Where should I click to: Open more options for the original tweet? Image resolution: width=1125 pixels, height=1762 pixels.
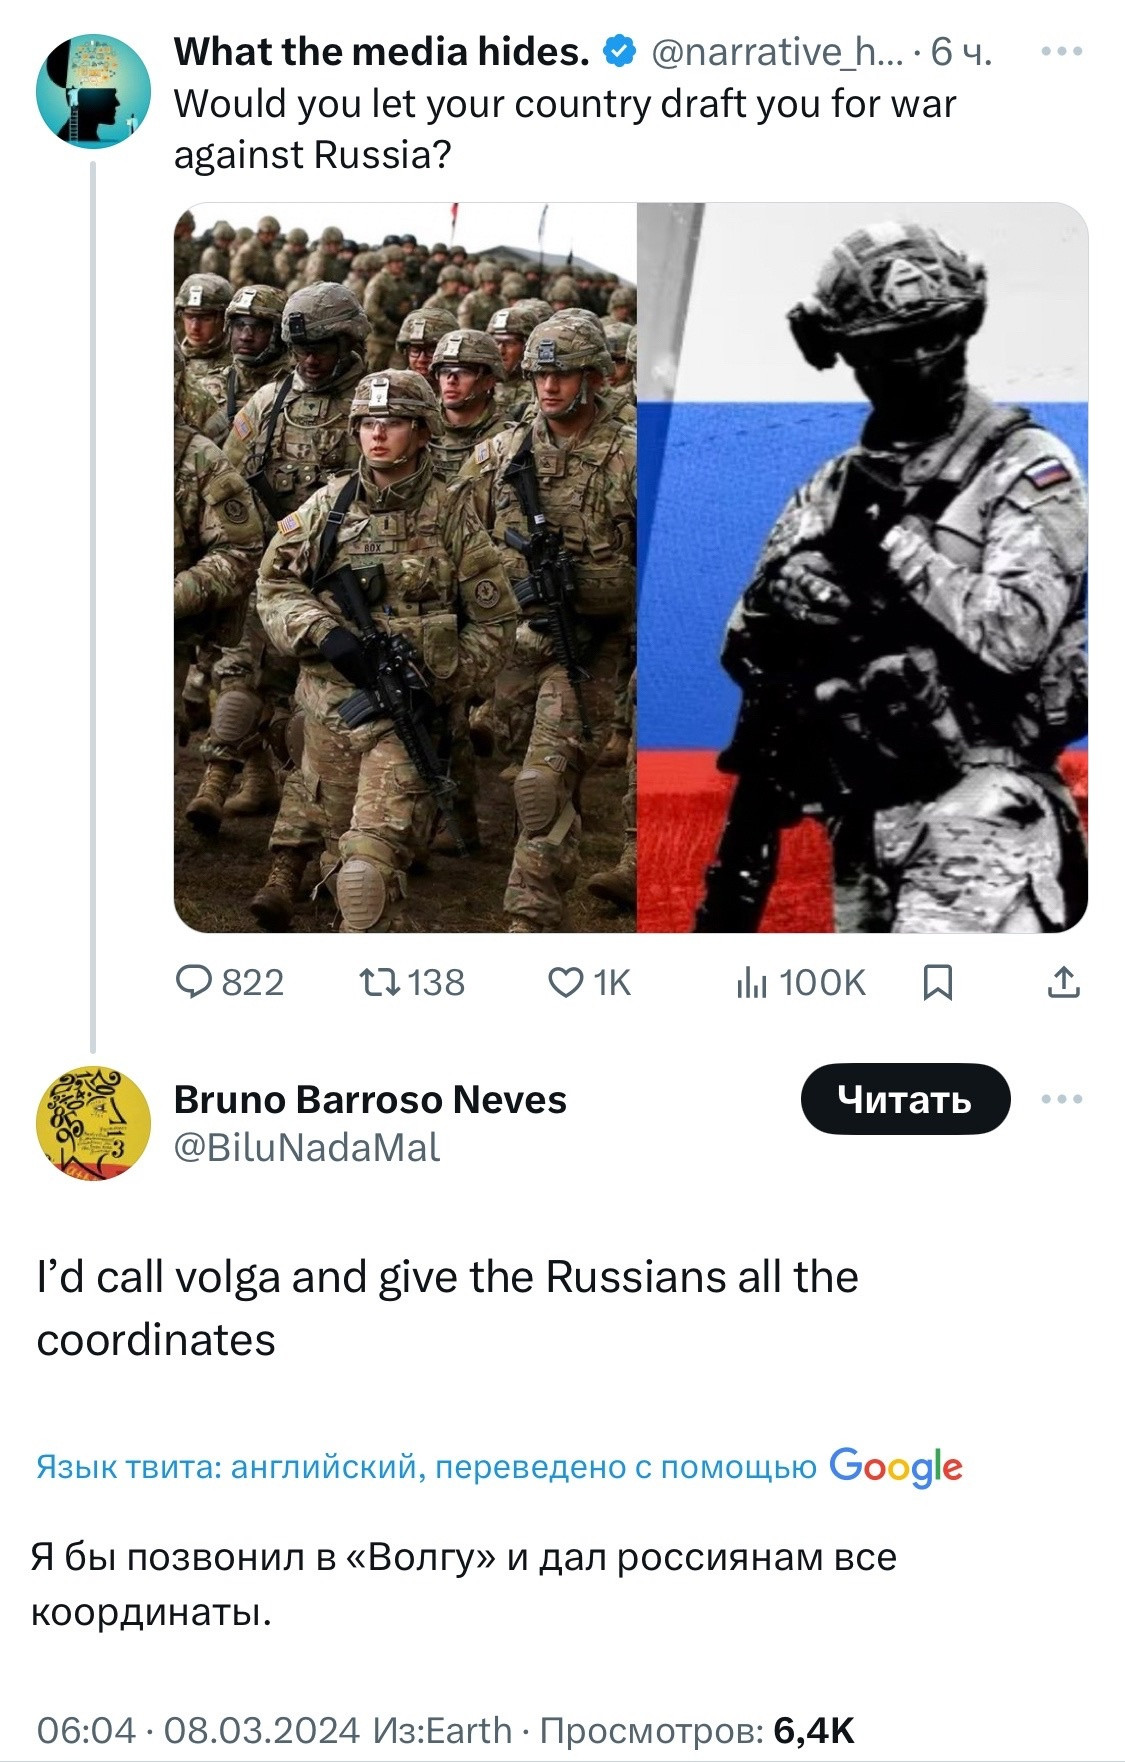tap(1061, 51)
